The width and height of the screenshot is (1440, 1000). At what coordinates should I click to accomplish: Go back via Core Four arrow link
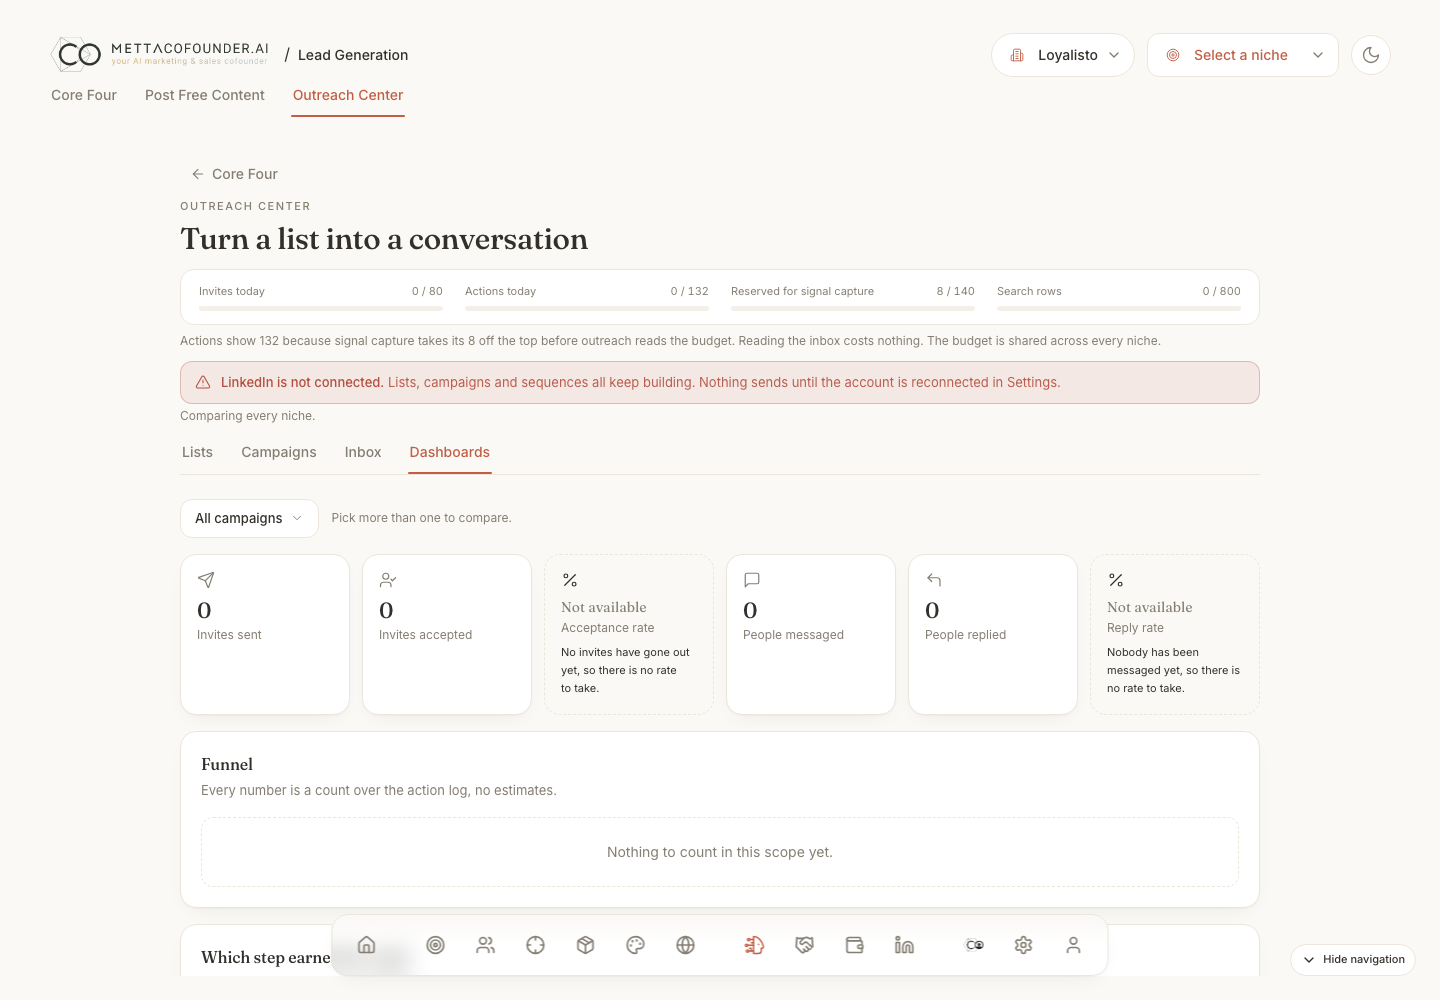pos(235,174)
